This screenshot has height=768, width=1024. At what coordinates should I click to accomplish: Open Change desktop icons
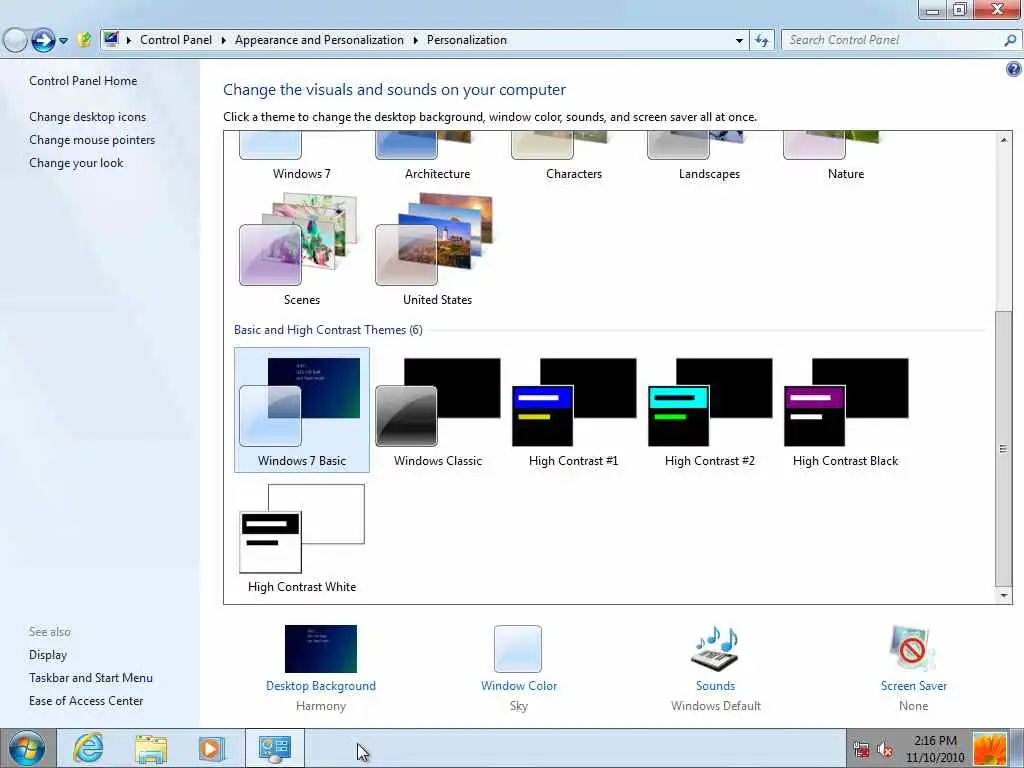click(x=88, y=117)
